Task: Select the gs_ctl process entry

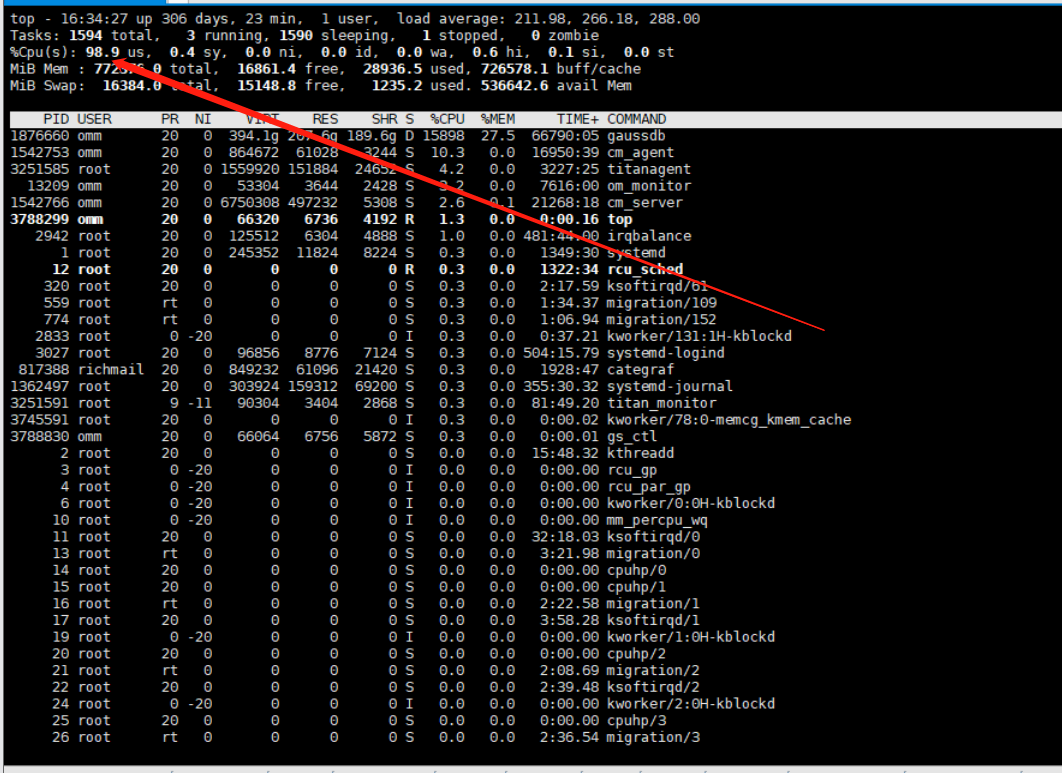Action: [631, 436]
